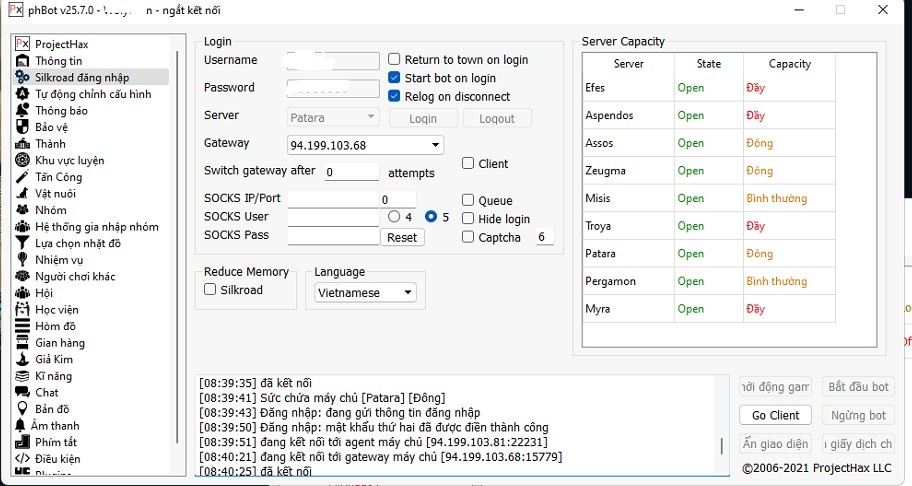Image resolution: width=912 pixels, height=486 pixels.
Task: Select the keyboard icon for Phím tắt
Action: 22,442
